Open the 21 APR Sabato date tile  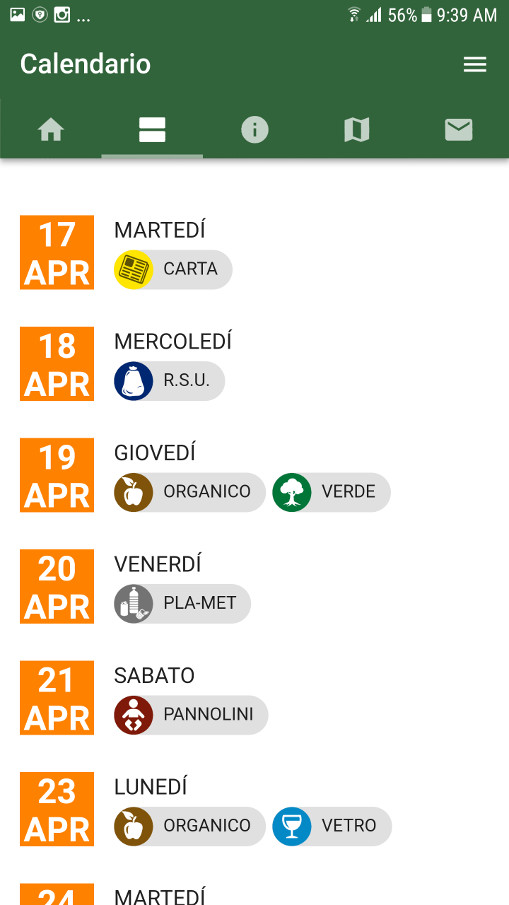57,698
